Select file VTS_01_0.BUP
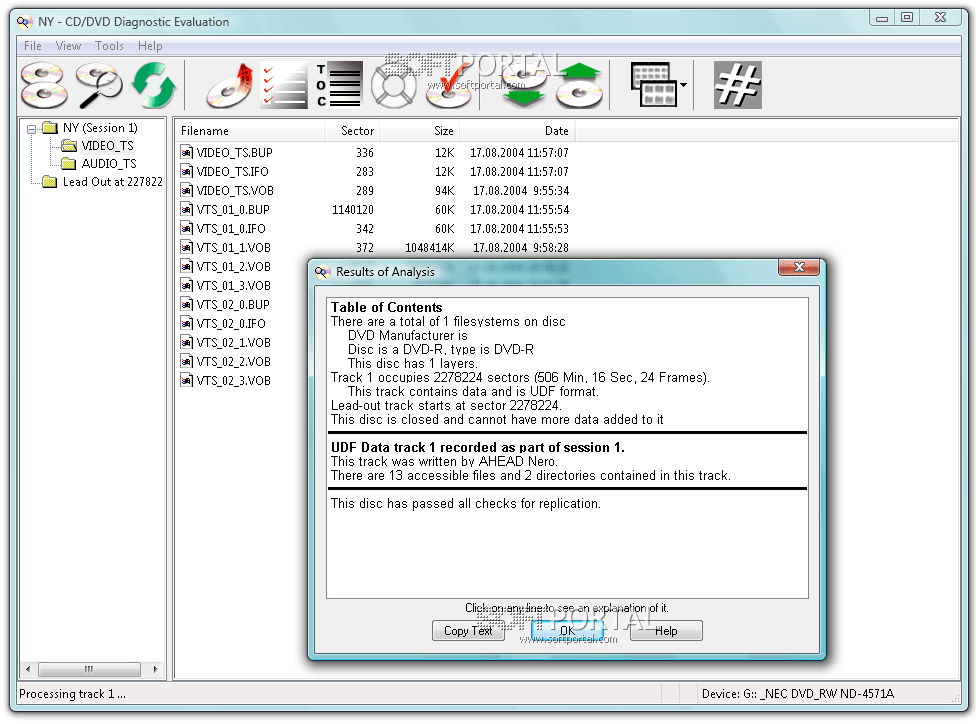The image size is (976, 724). (233, 209)
